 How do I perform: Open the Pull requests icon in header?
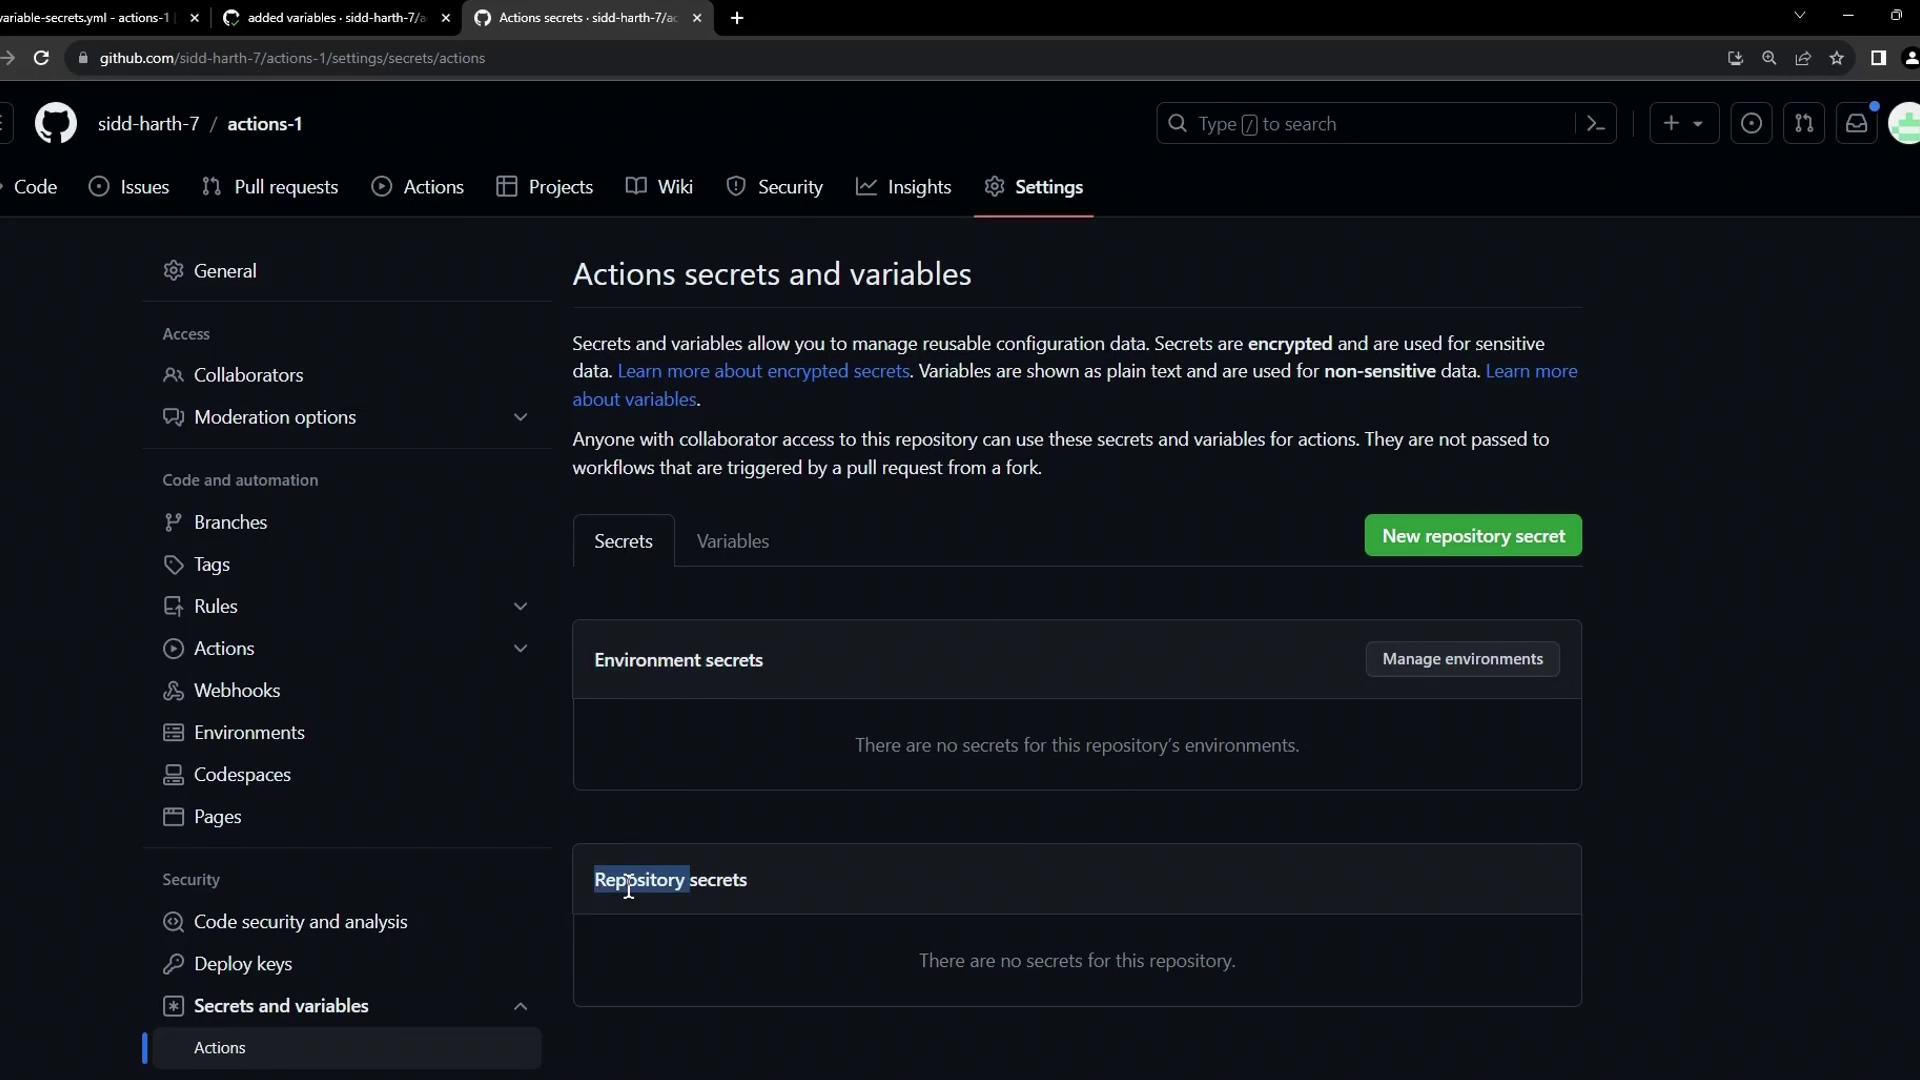(x=1804, y=124)
